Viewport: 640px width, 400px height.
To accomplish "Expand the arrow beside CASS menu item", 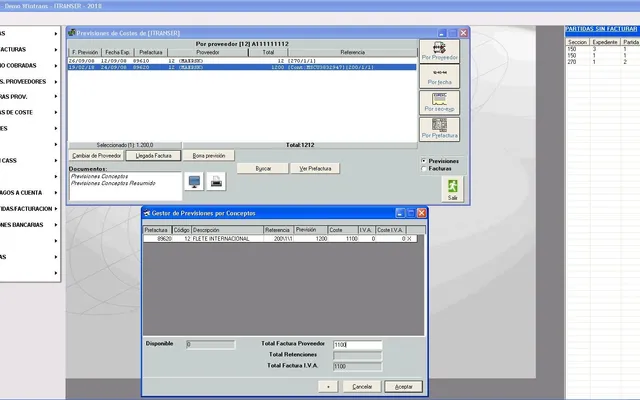I will point(56,160).
